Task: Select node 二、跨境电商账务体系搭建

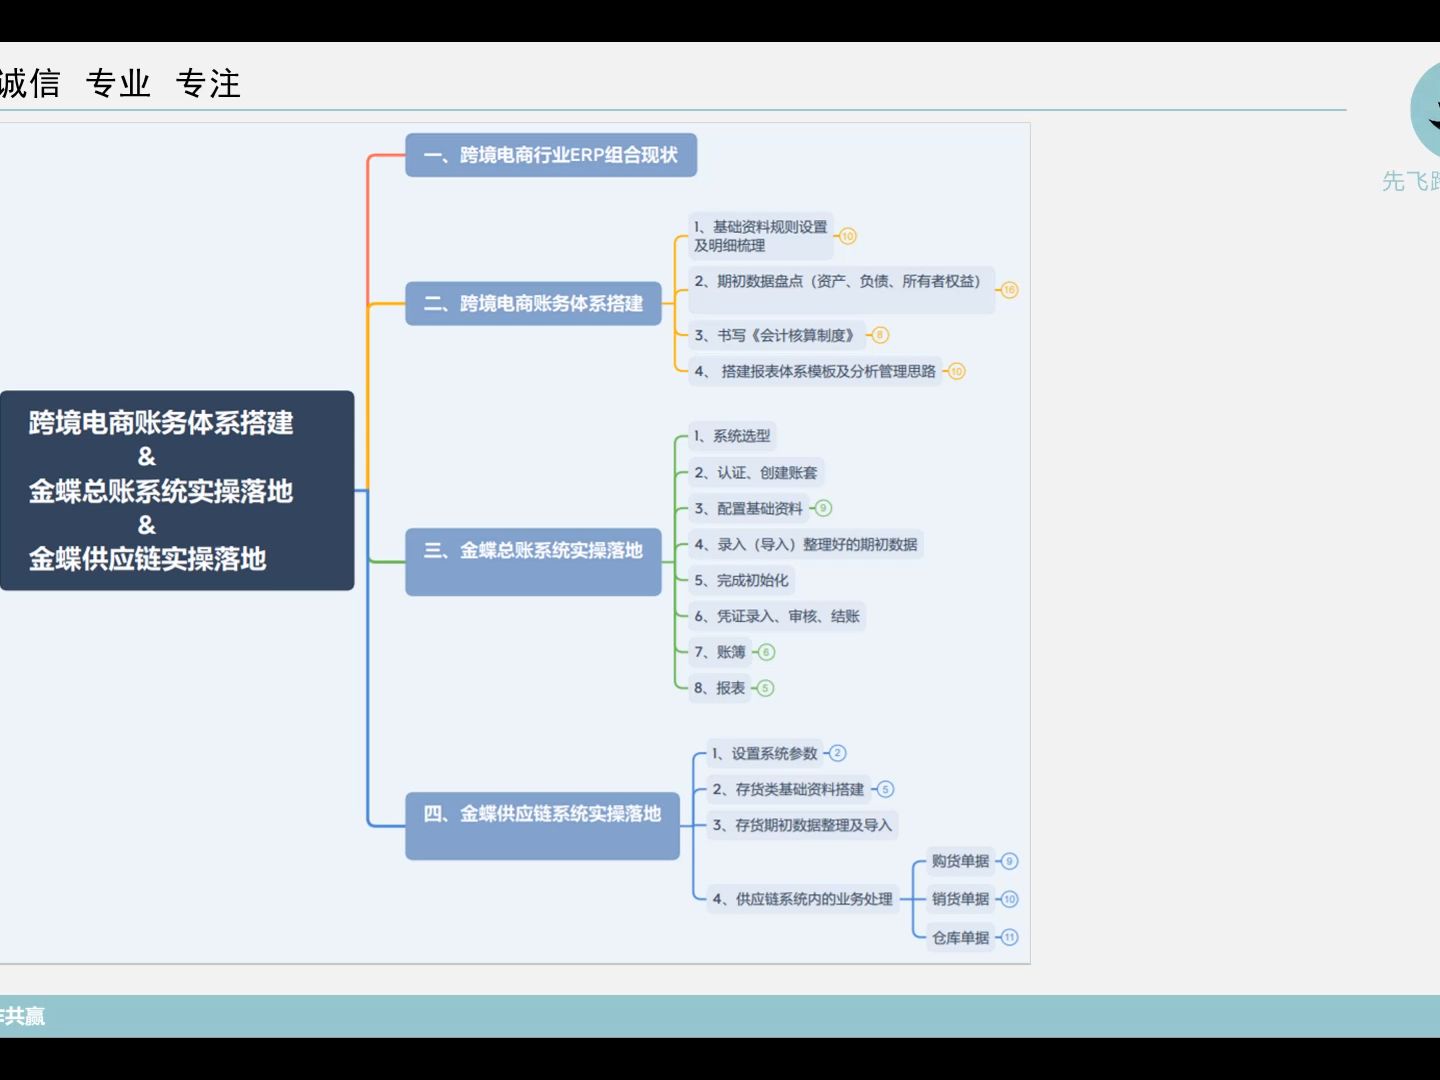Action: point(533,303)
